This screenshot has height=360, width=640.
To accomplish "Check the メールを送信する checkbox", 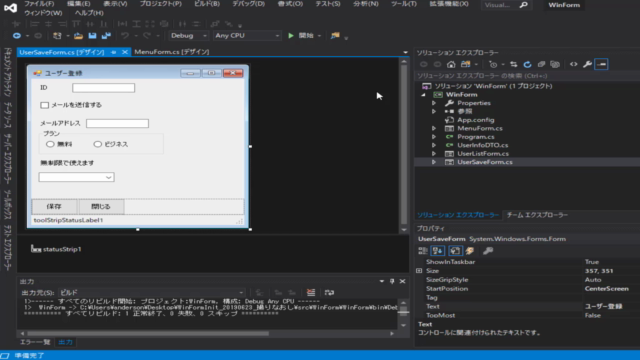I will point(44,105).
